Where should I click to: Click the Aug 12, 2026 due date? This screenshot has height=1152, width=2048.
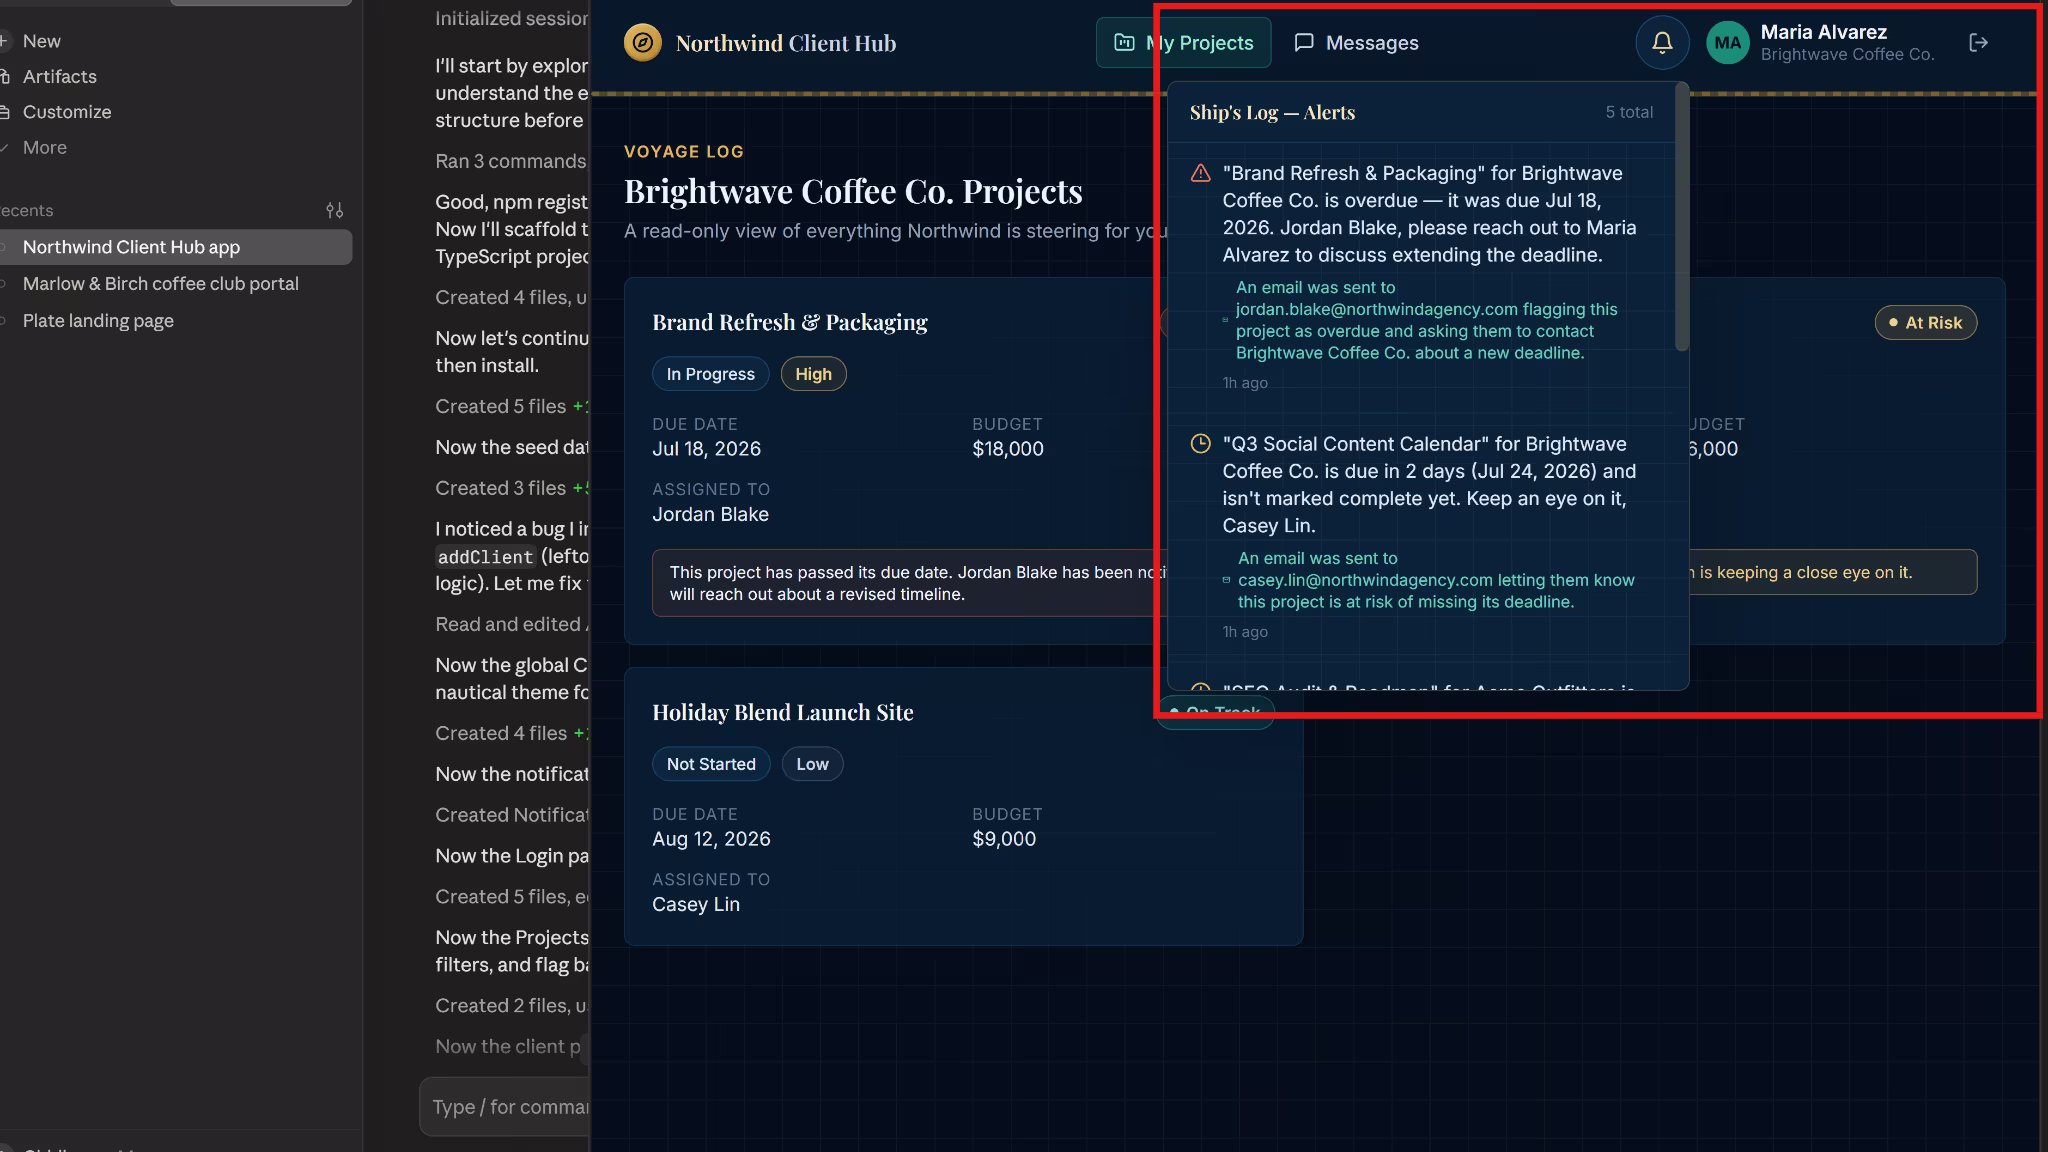click(711, 839)
